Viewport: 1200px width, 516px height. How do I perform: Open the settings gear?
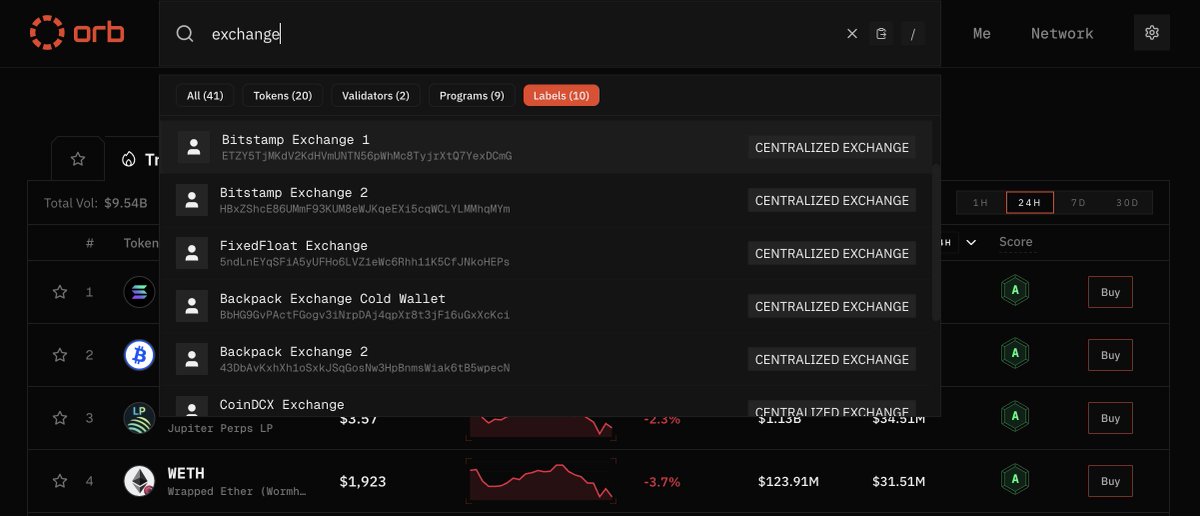[1152, 33]
